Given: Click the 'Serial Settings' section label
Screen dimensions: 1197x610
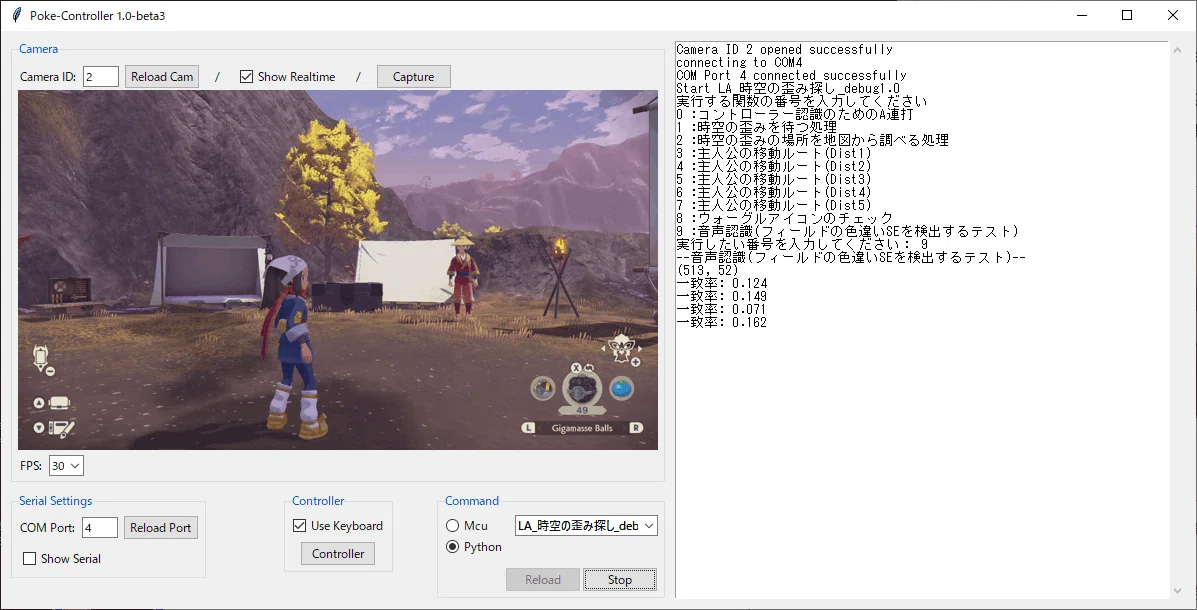Looking at the screenshot, I should (56, 501).
